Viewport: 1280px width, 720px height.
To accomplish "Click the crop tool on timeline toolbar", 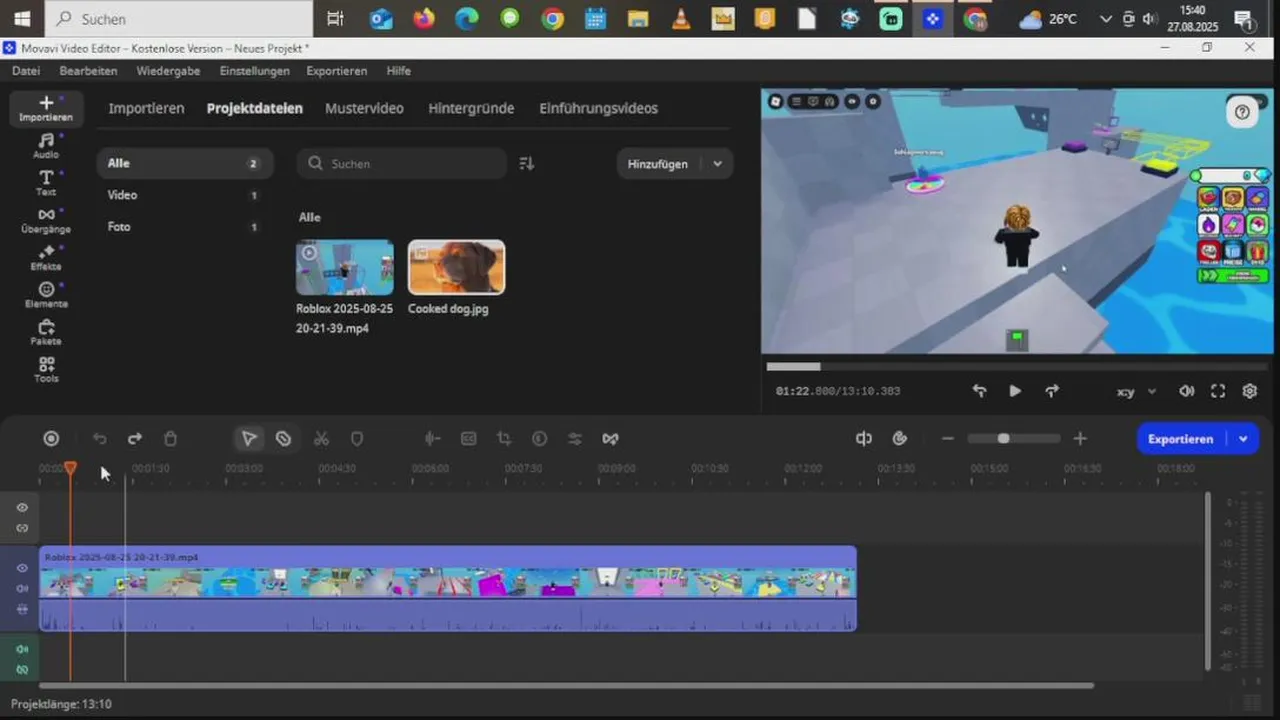I will [x=503, y=438].
